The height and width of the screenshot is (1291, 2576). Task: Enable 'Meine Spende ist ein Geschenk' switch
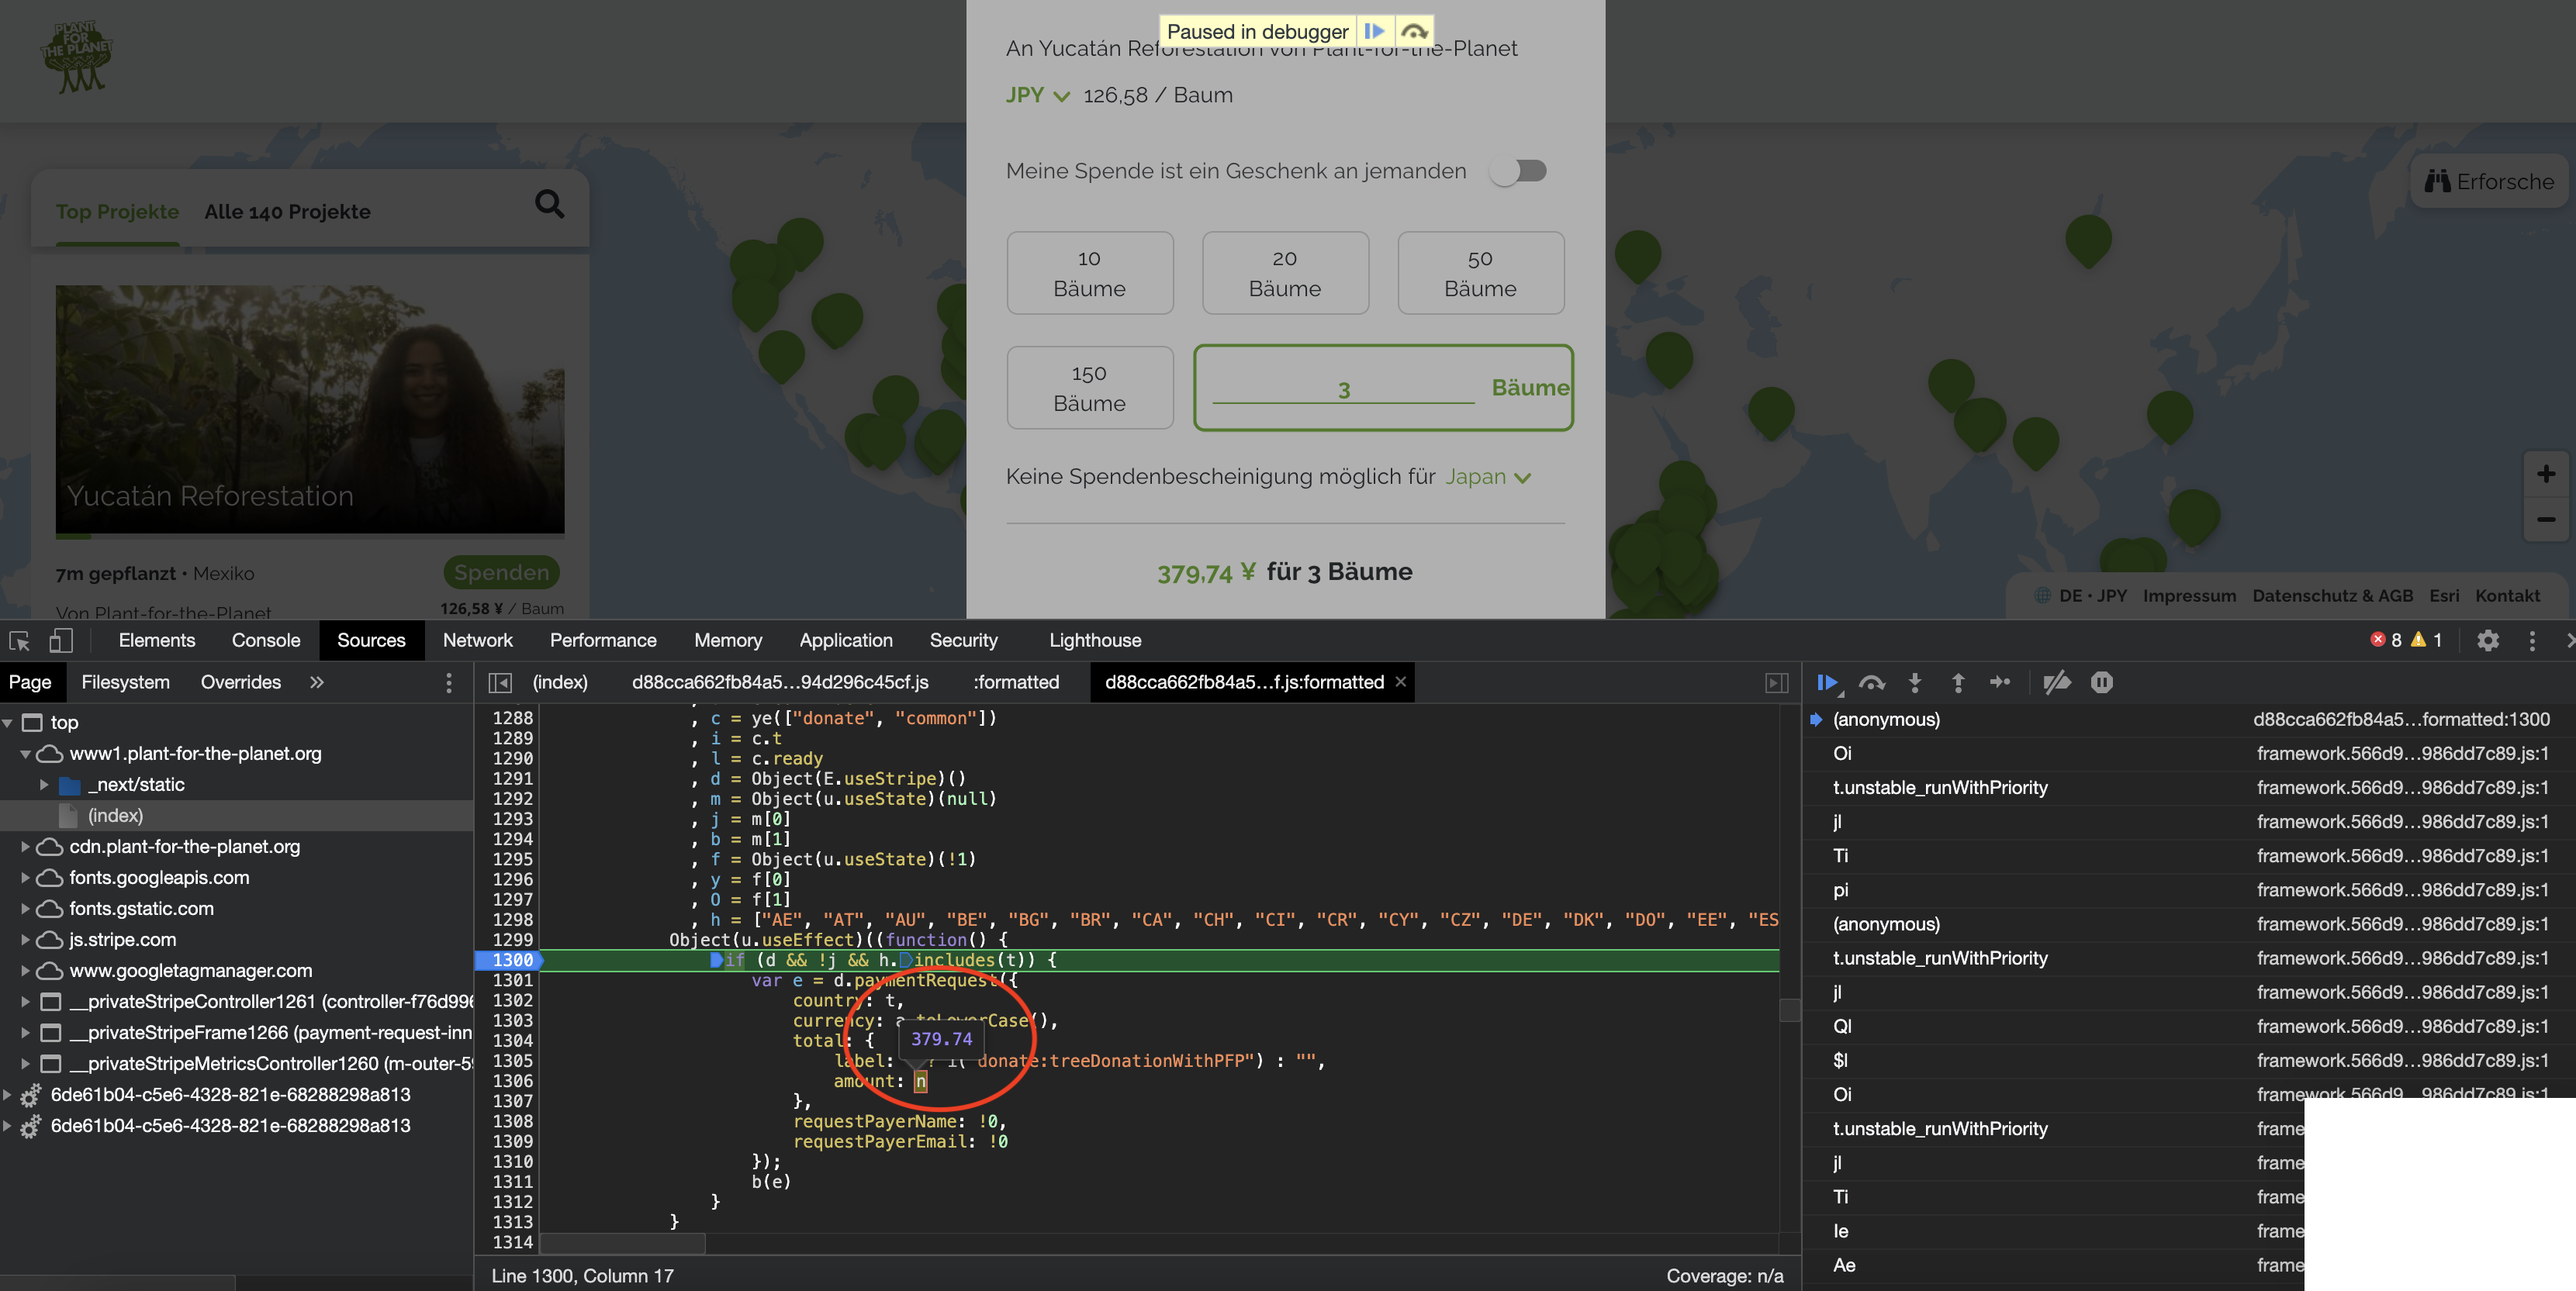pyautogui.click(x=1518, y=171)
